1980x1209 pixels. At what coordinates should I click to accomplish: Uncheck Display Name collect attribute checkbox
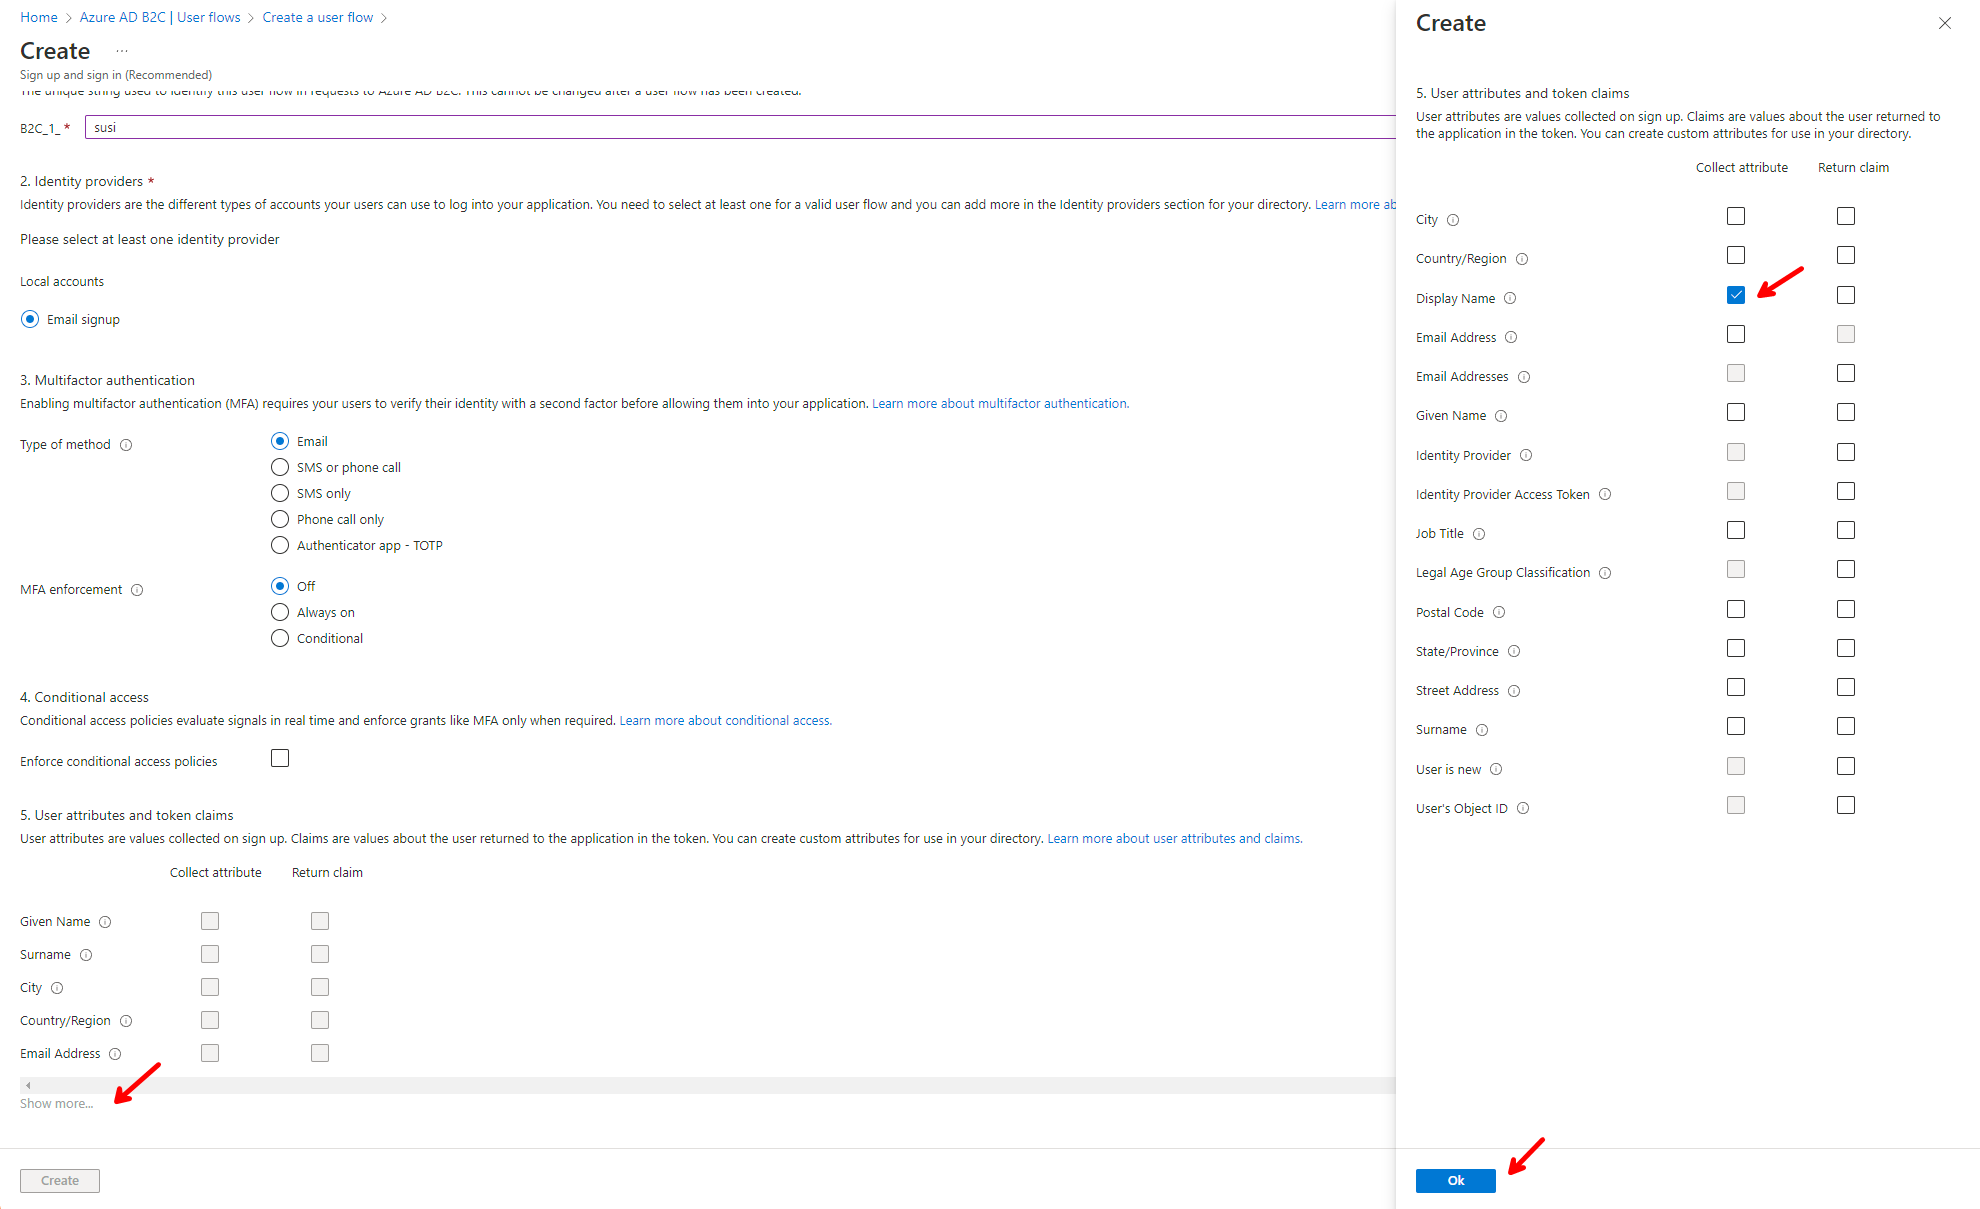click(1736, 295)
